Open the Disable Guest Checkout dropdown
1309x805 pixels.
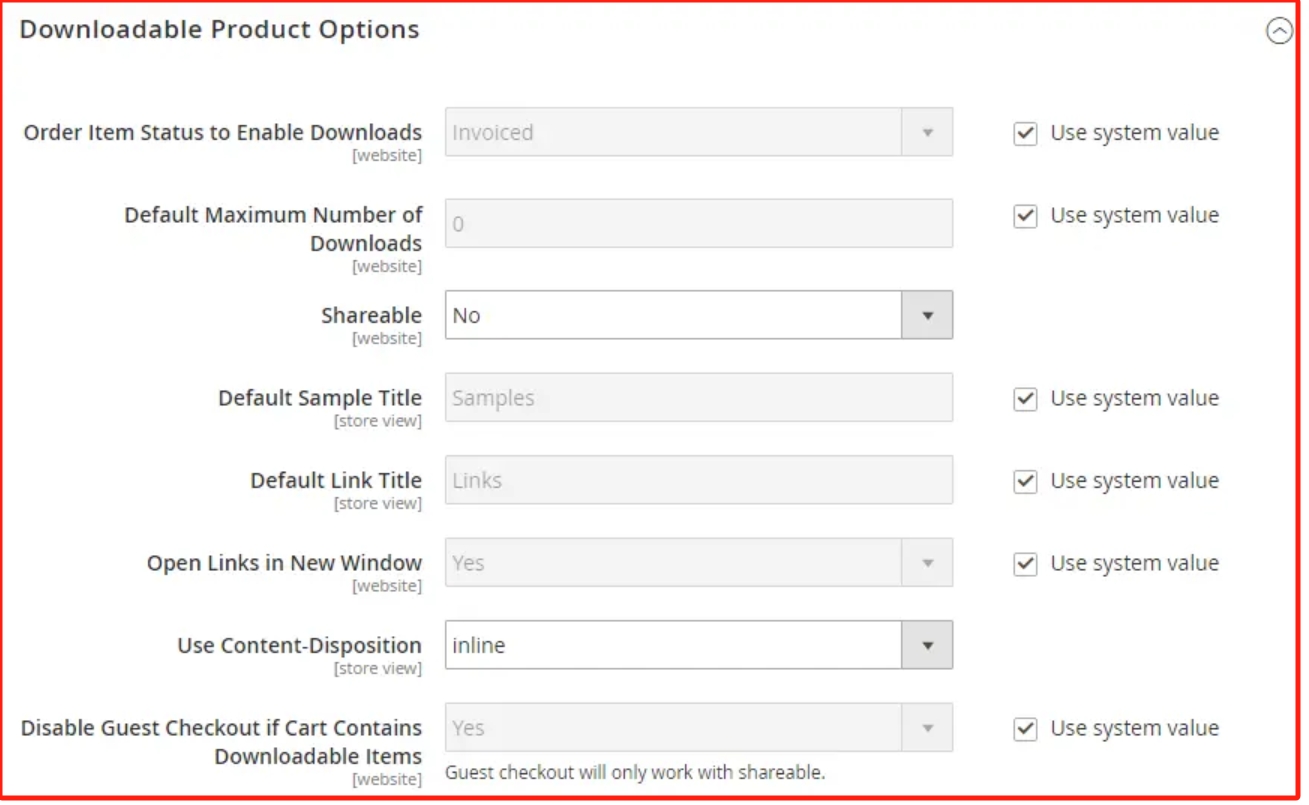[698, 728]
